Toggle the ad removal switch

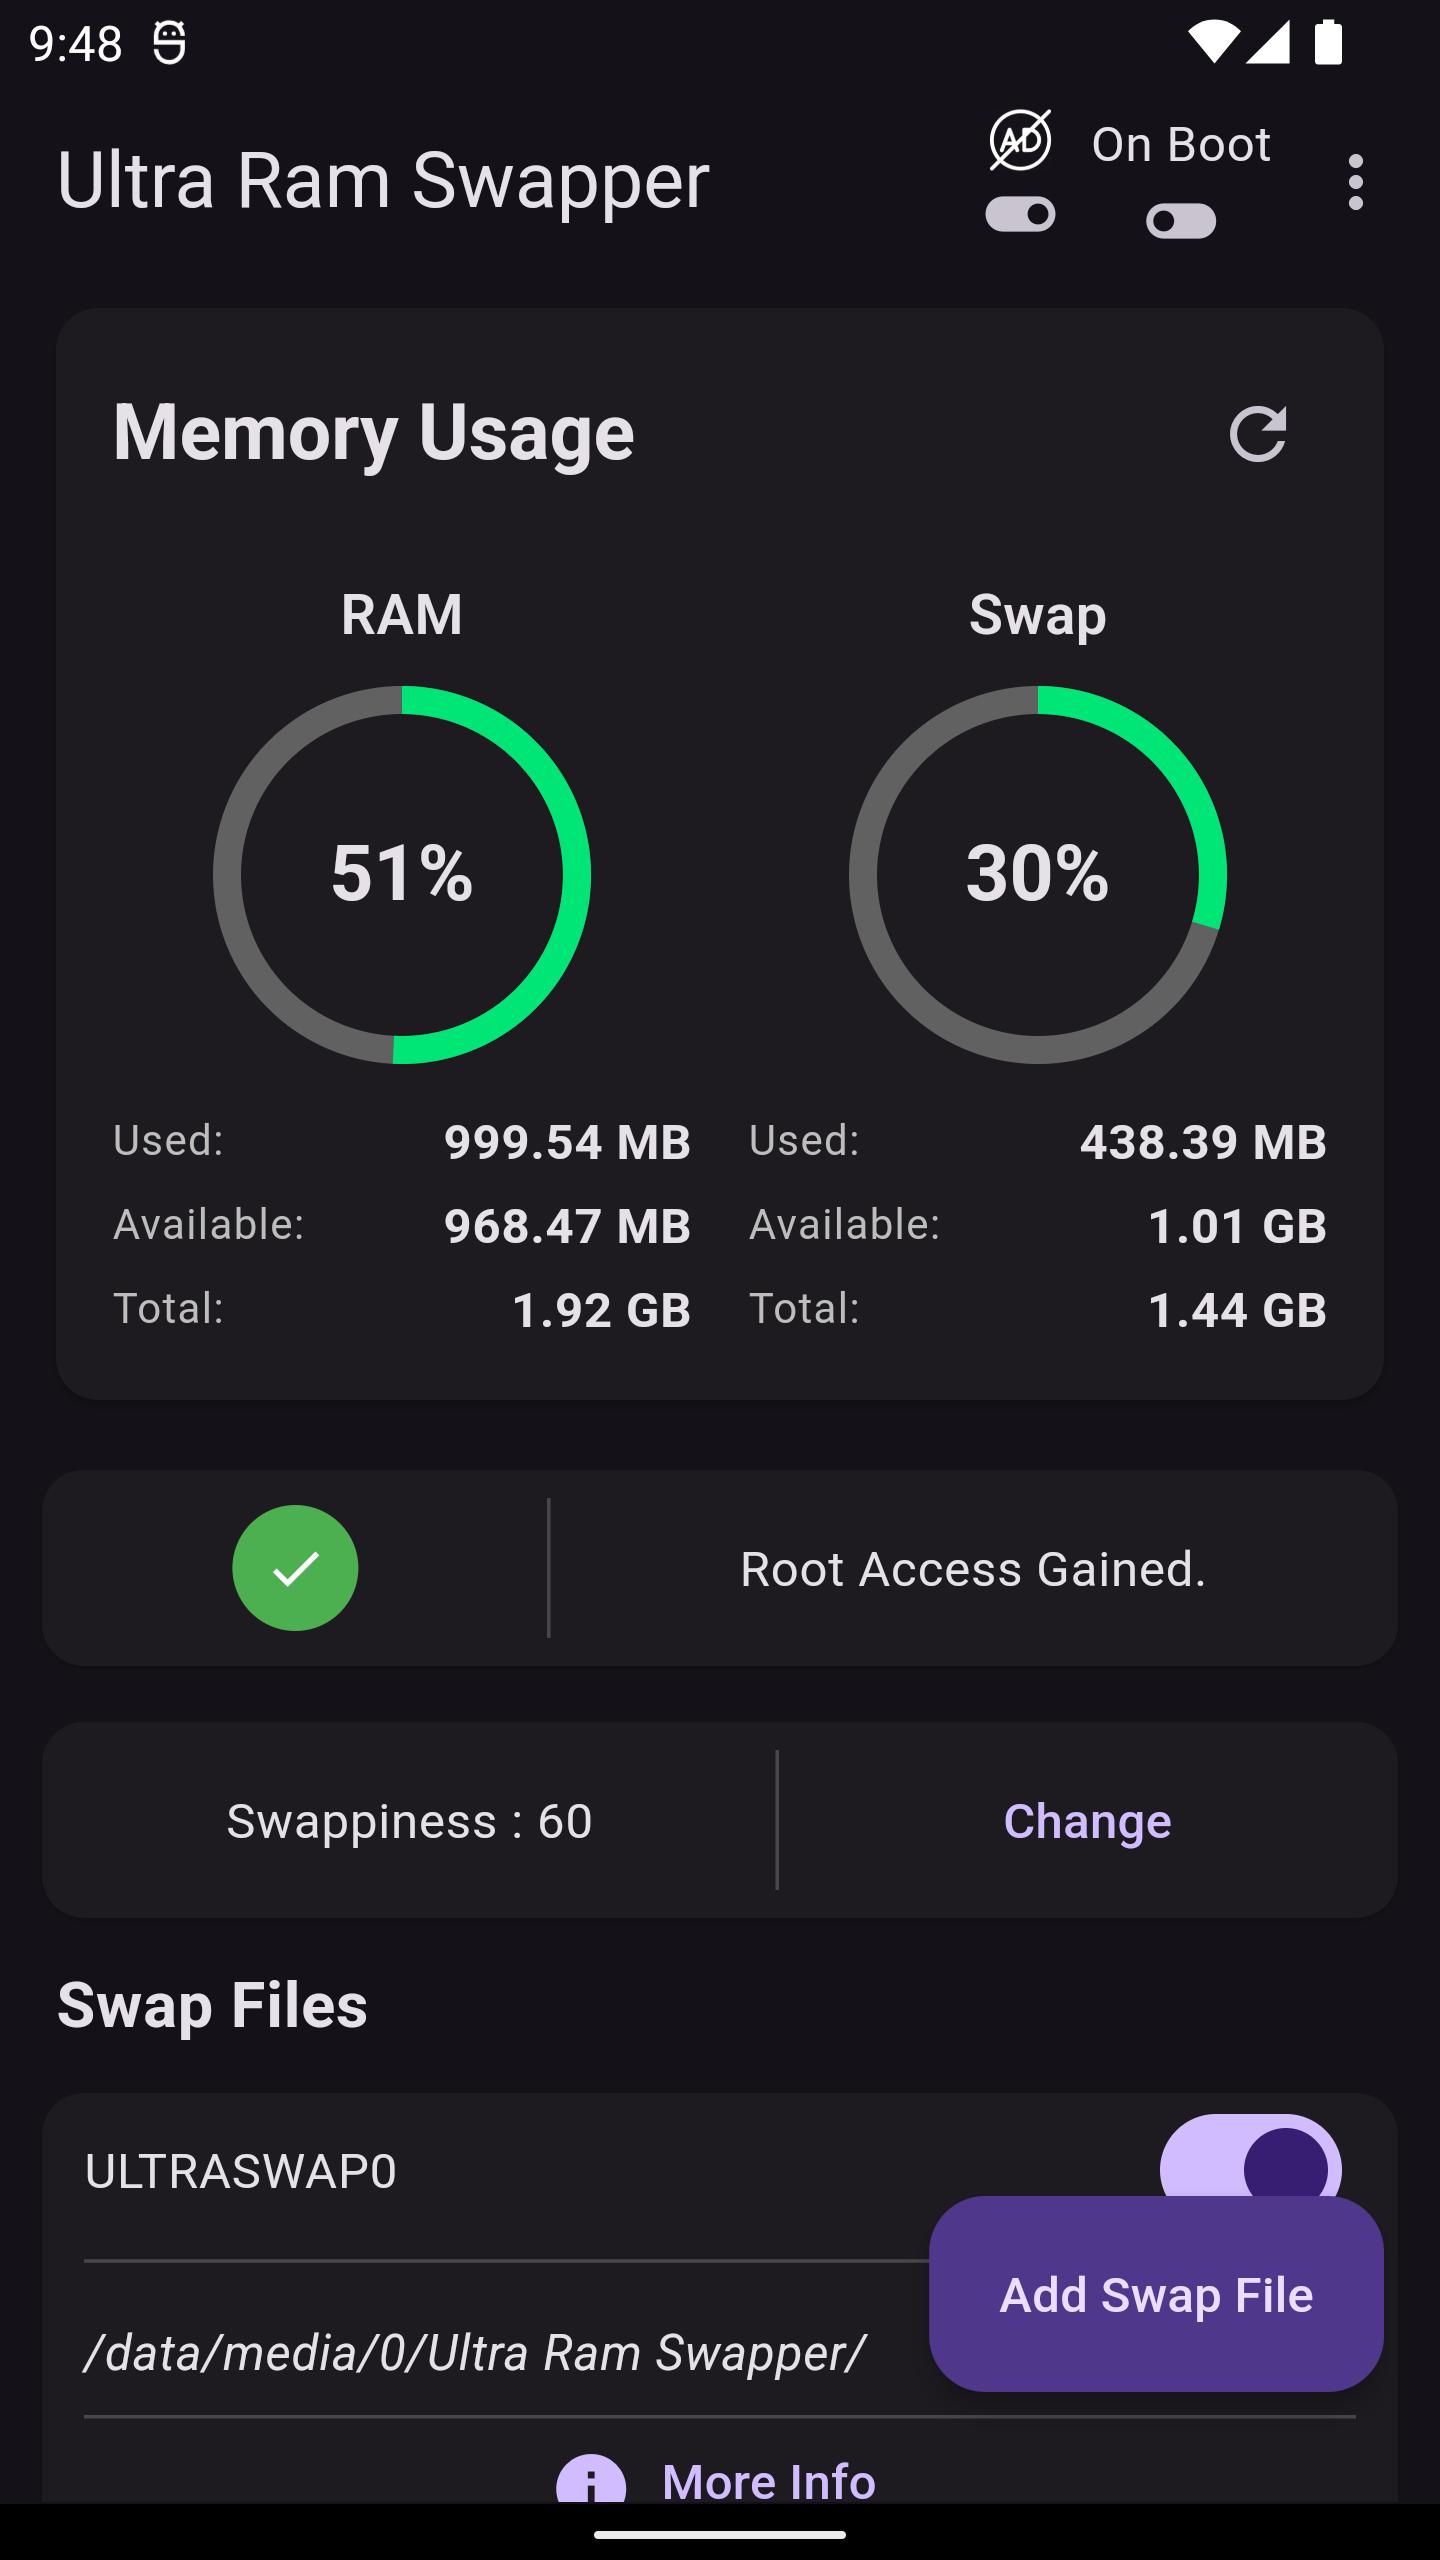tap(1020, 214)
